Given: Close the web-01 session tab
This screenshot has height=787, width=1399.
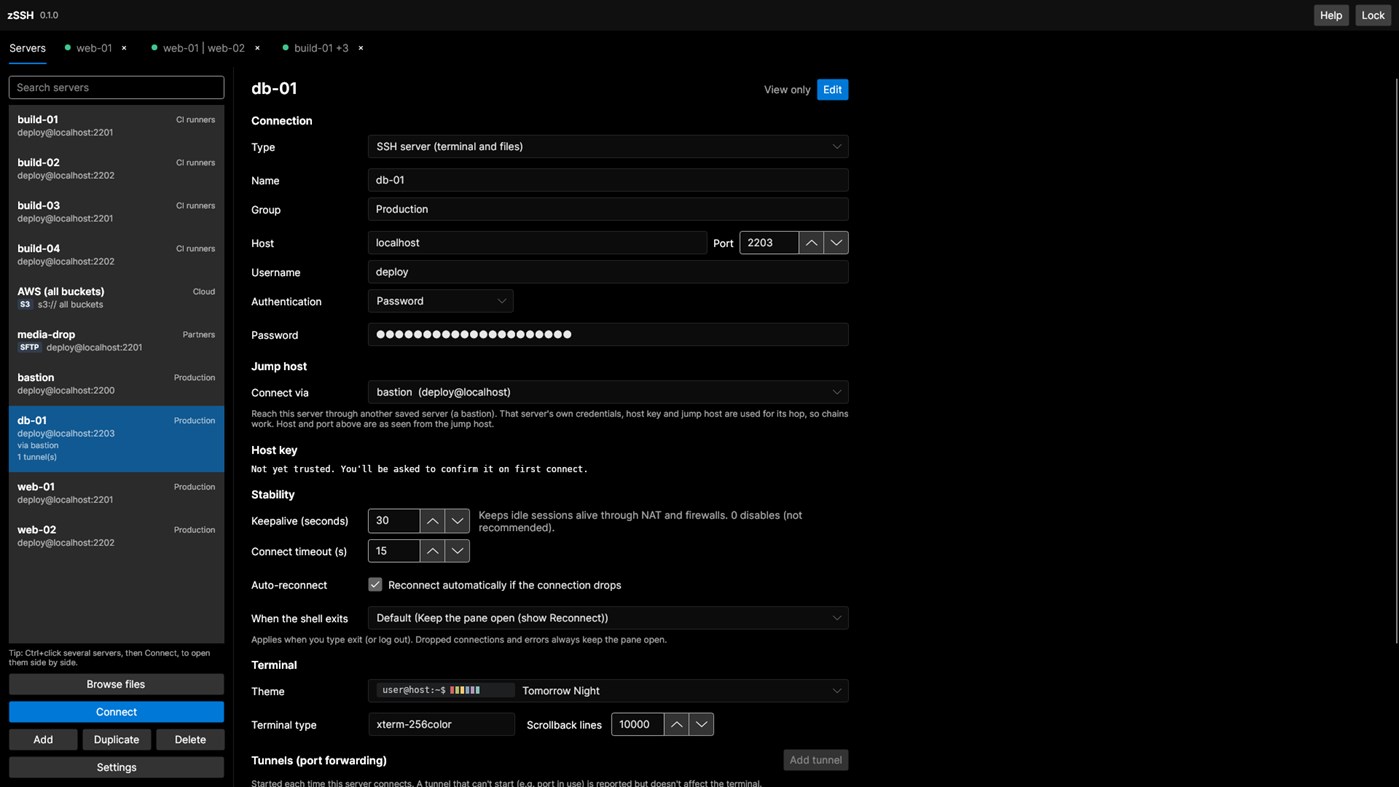Looking at the screenshot, I should (x=124, y=48).
